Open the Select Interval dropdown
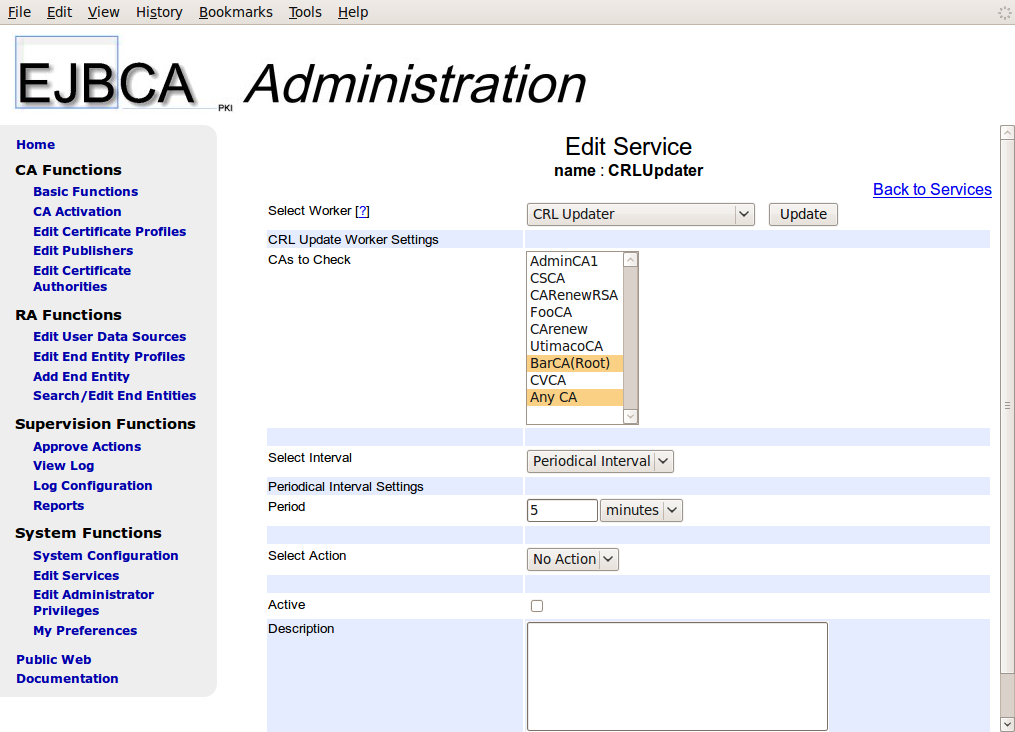The image size is (1015, 732). pos(600,461)
